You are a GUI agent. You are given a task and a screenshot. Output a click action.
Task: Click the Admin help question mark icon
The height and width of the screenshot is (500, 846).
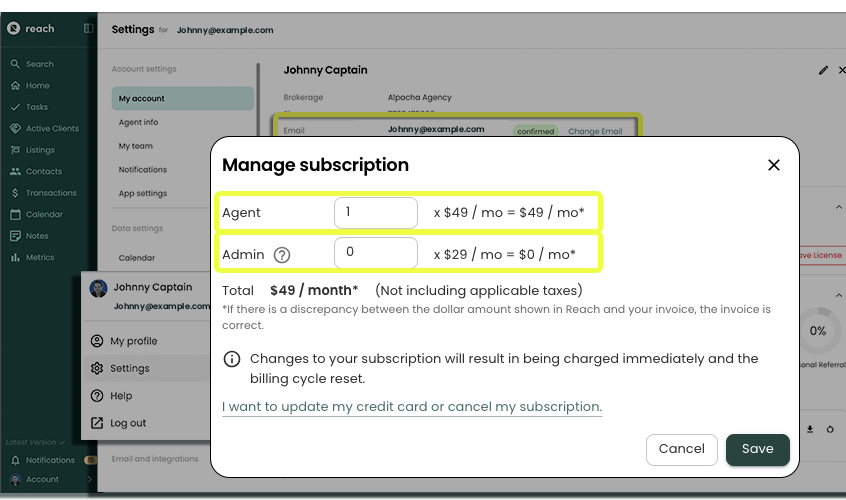tap(282, 254)
